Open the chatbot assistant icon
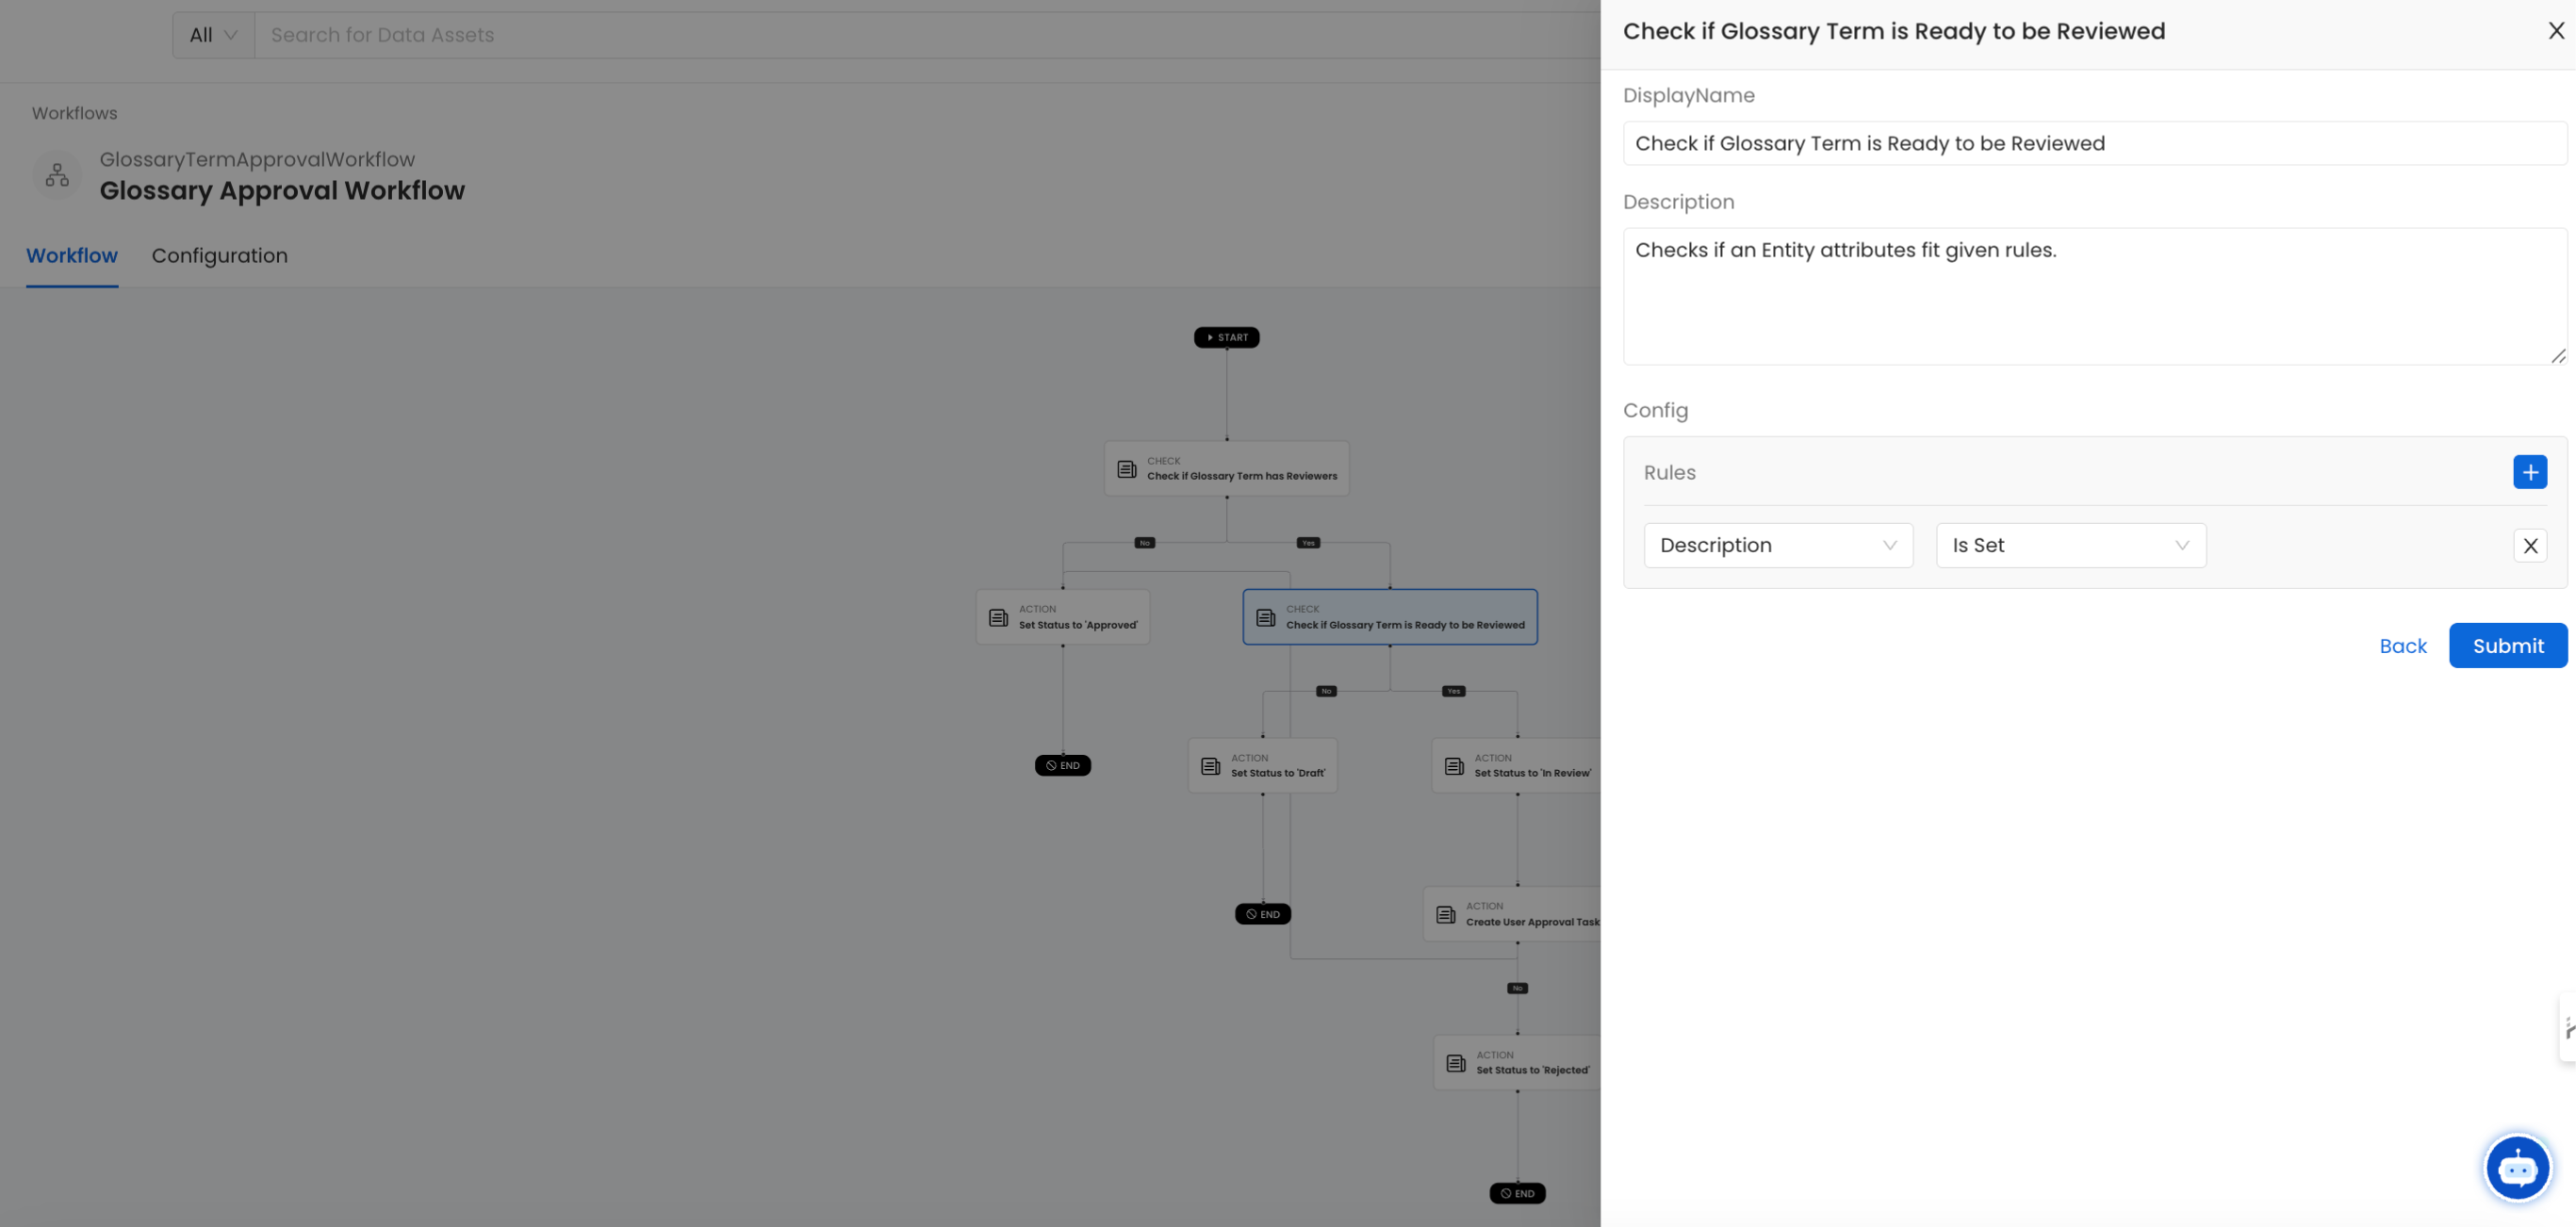2576x1227 pixels. pos(2517,1167)
